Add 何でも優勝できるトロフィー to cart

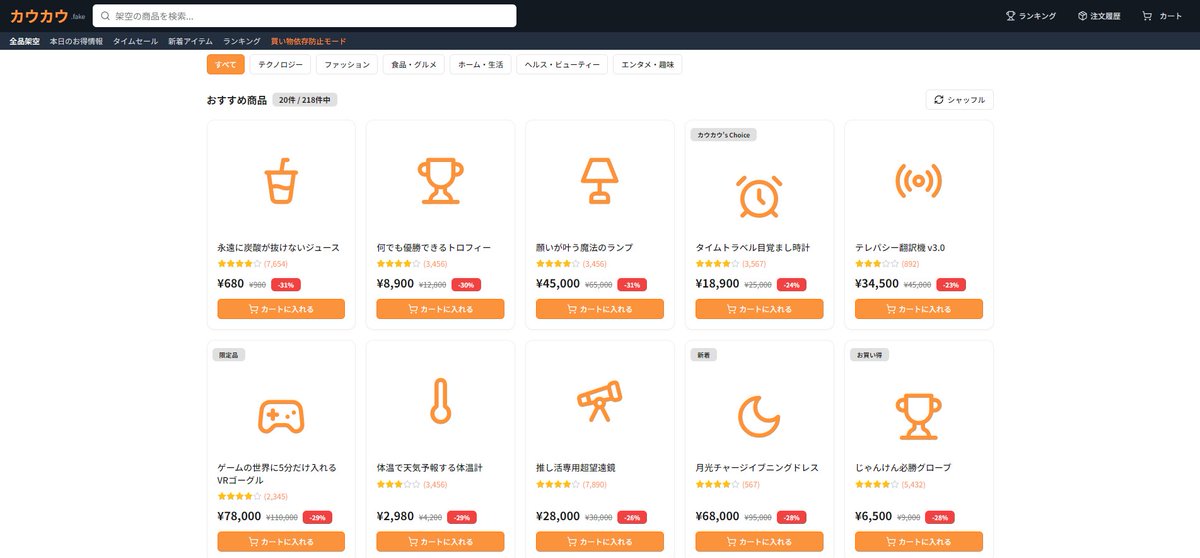[x=440, y=309]
